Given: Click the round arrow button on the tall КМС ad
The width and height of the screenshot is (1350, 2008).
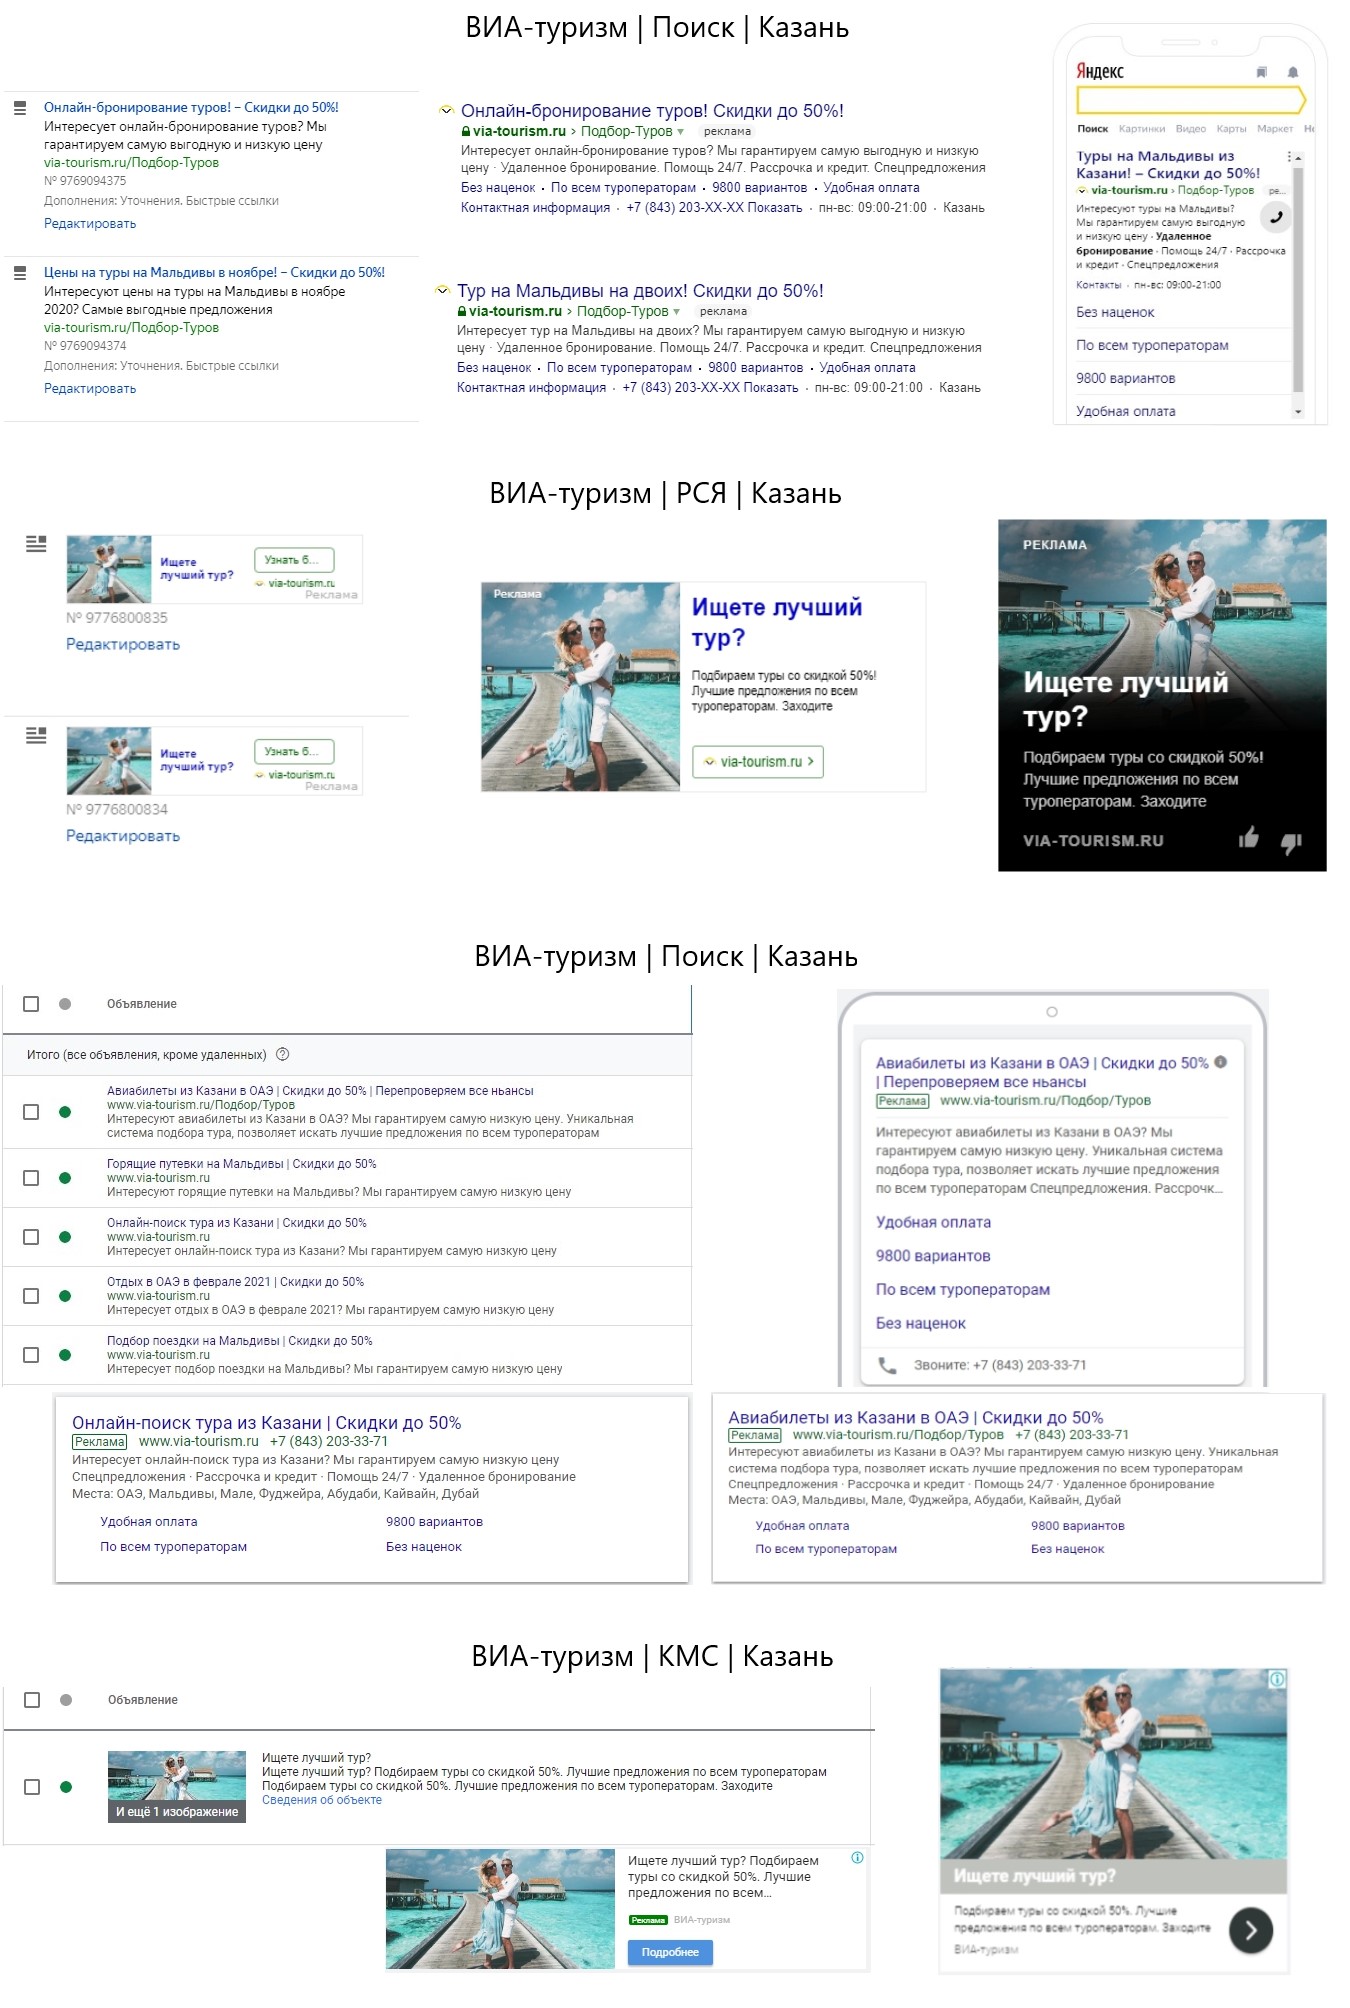Looking at the screenshot, I should [x=1251, y=1931].
